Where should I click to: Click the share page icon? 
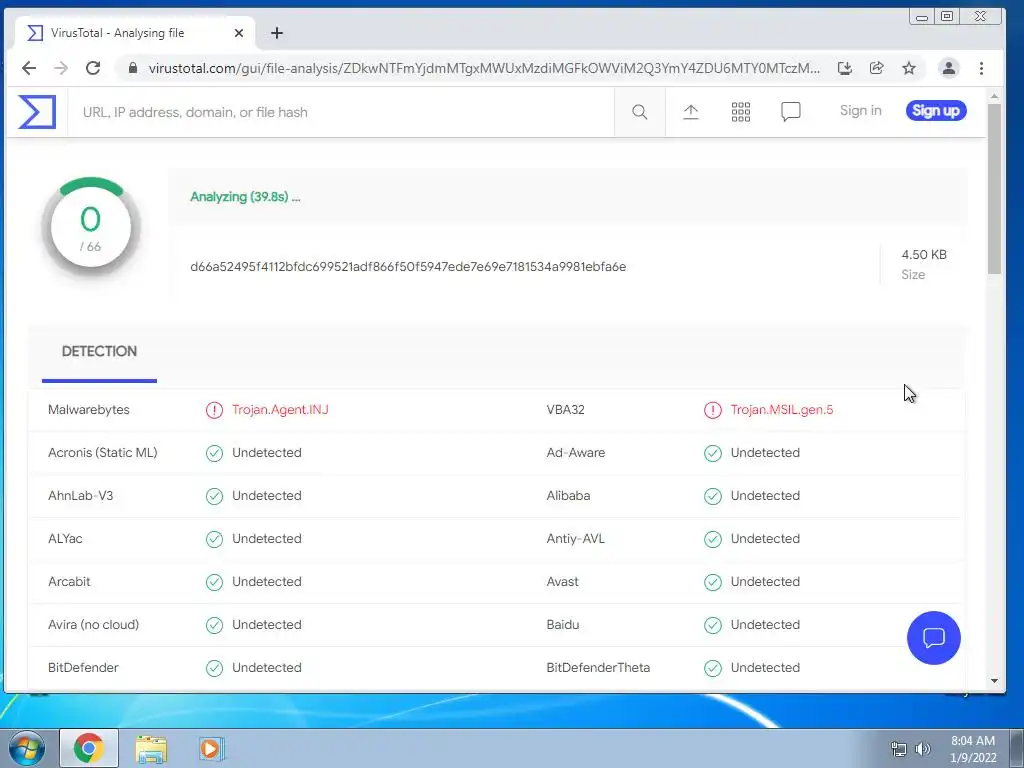coord(876,68)
